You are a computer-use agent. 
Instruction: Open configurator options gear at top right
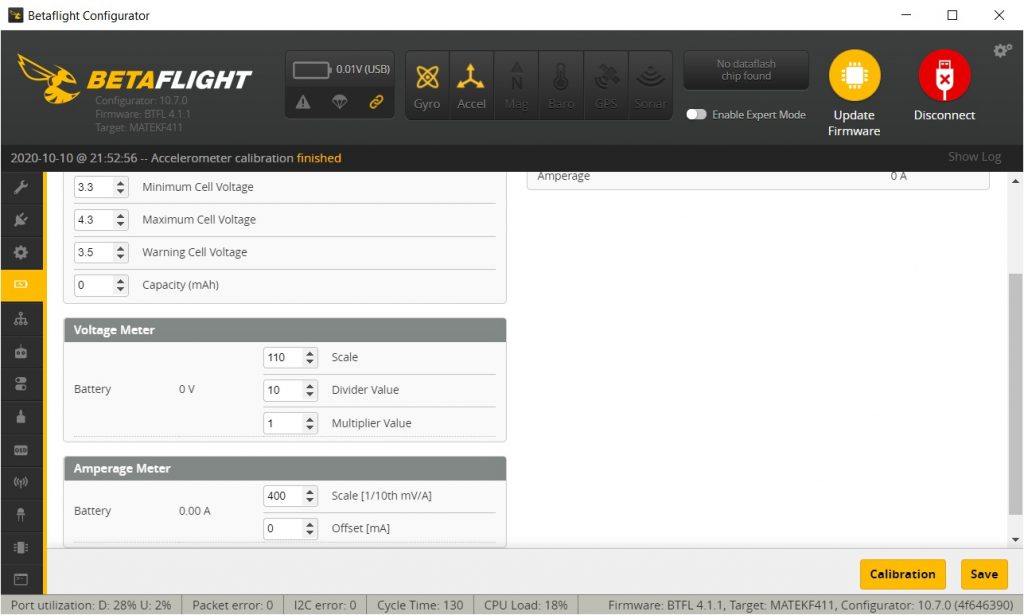click(1002, 51)
